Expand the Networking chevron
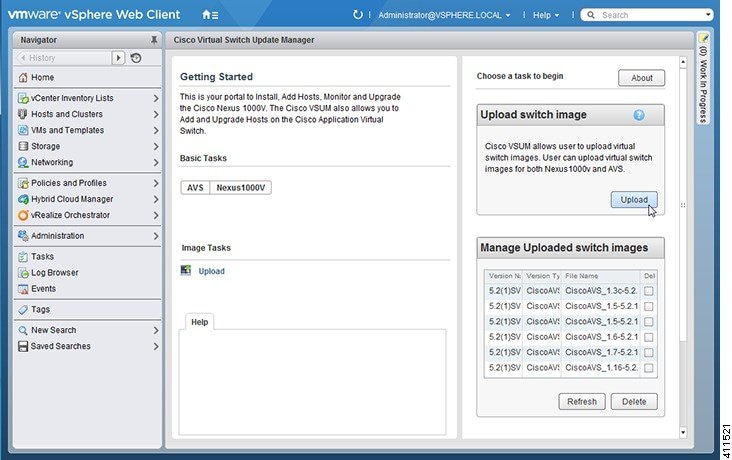This screenshot has height=460, width=732. tap(156, 163)
